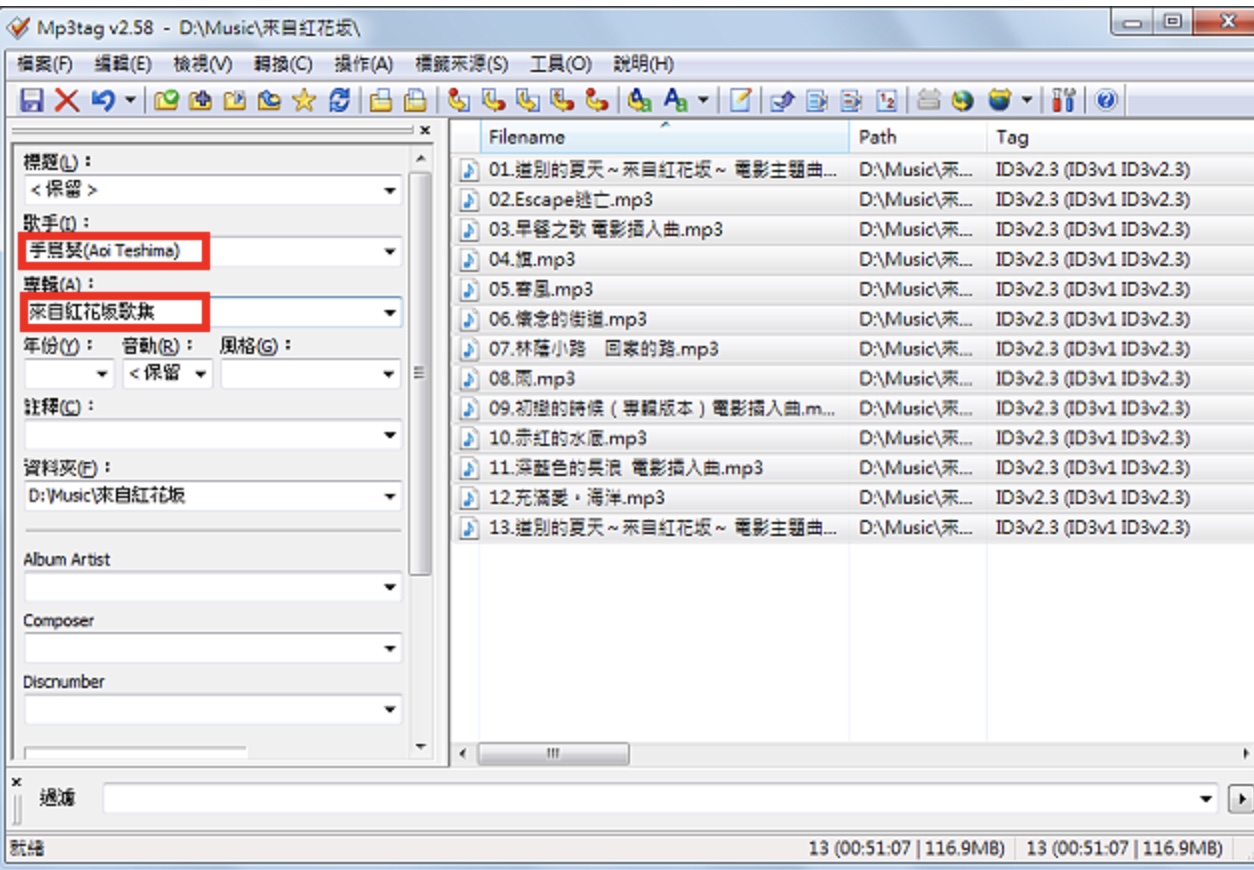Click the music note icon for 04.旗.mp3
This screenshot has height=870, width=1254.
[x=468, y=260]
